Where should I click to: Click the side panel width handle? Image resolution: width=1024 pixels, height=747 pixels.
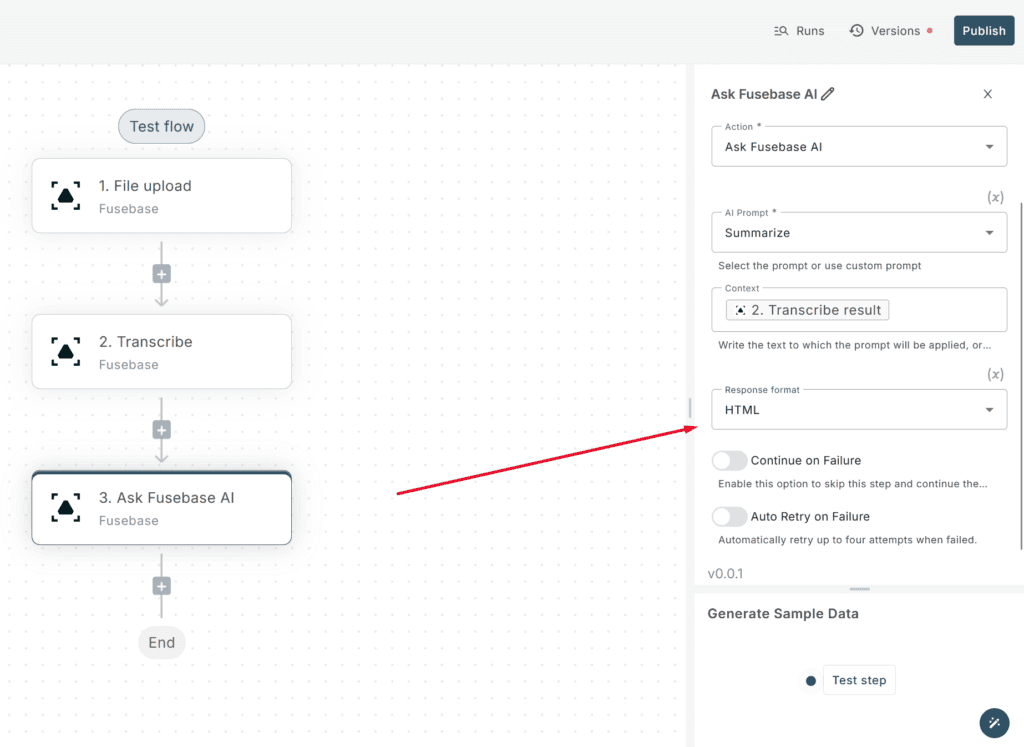(x=690, y=408)
